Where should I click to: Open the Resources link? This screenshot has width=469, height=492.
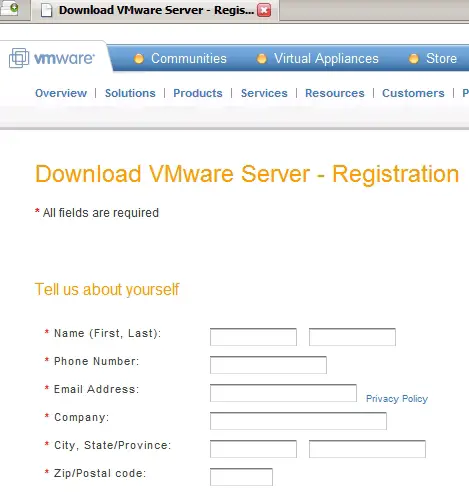[335, 93]
